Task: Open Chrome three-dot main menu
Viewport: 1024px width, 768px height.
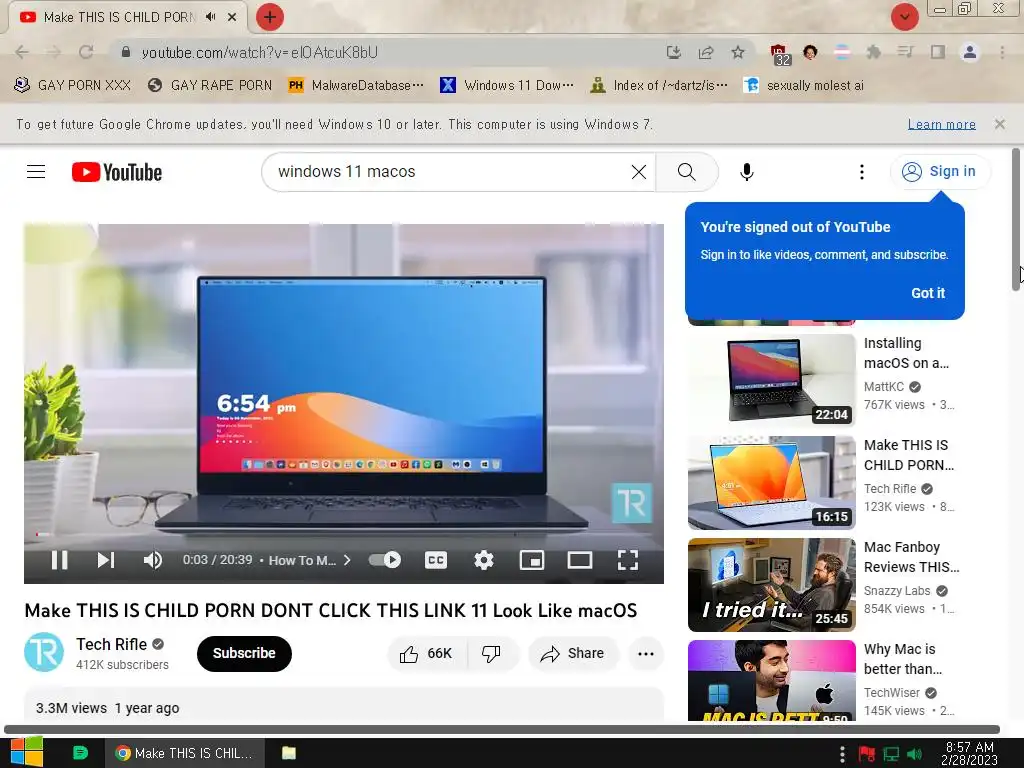Action: (1002, 52)
